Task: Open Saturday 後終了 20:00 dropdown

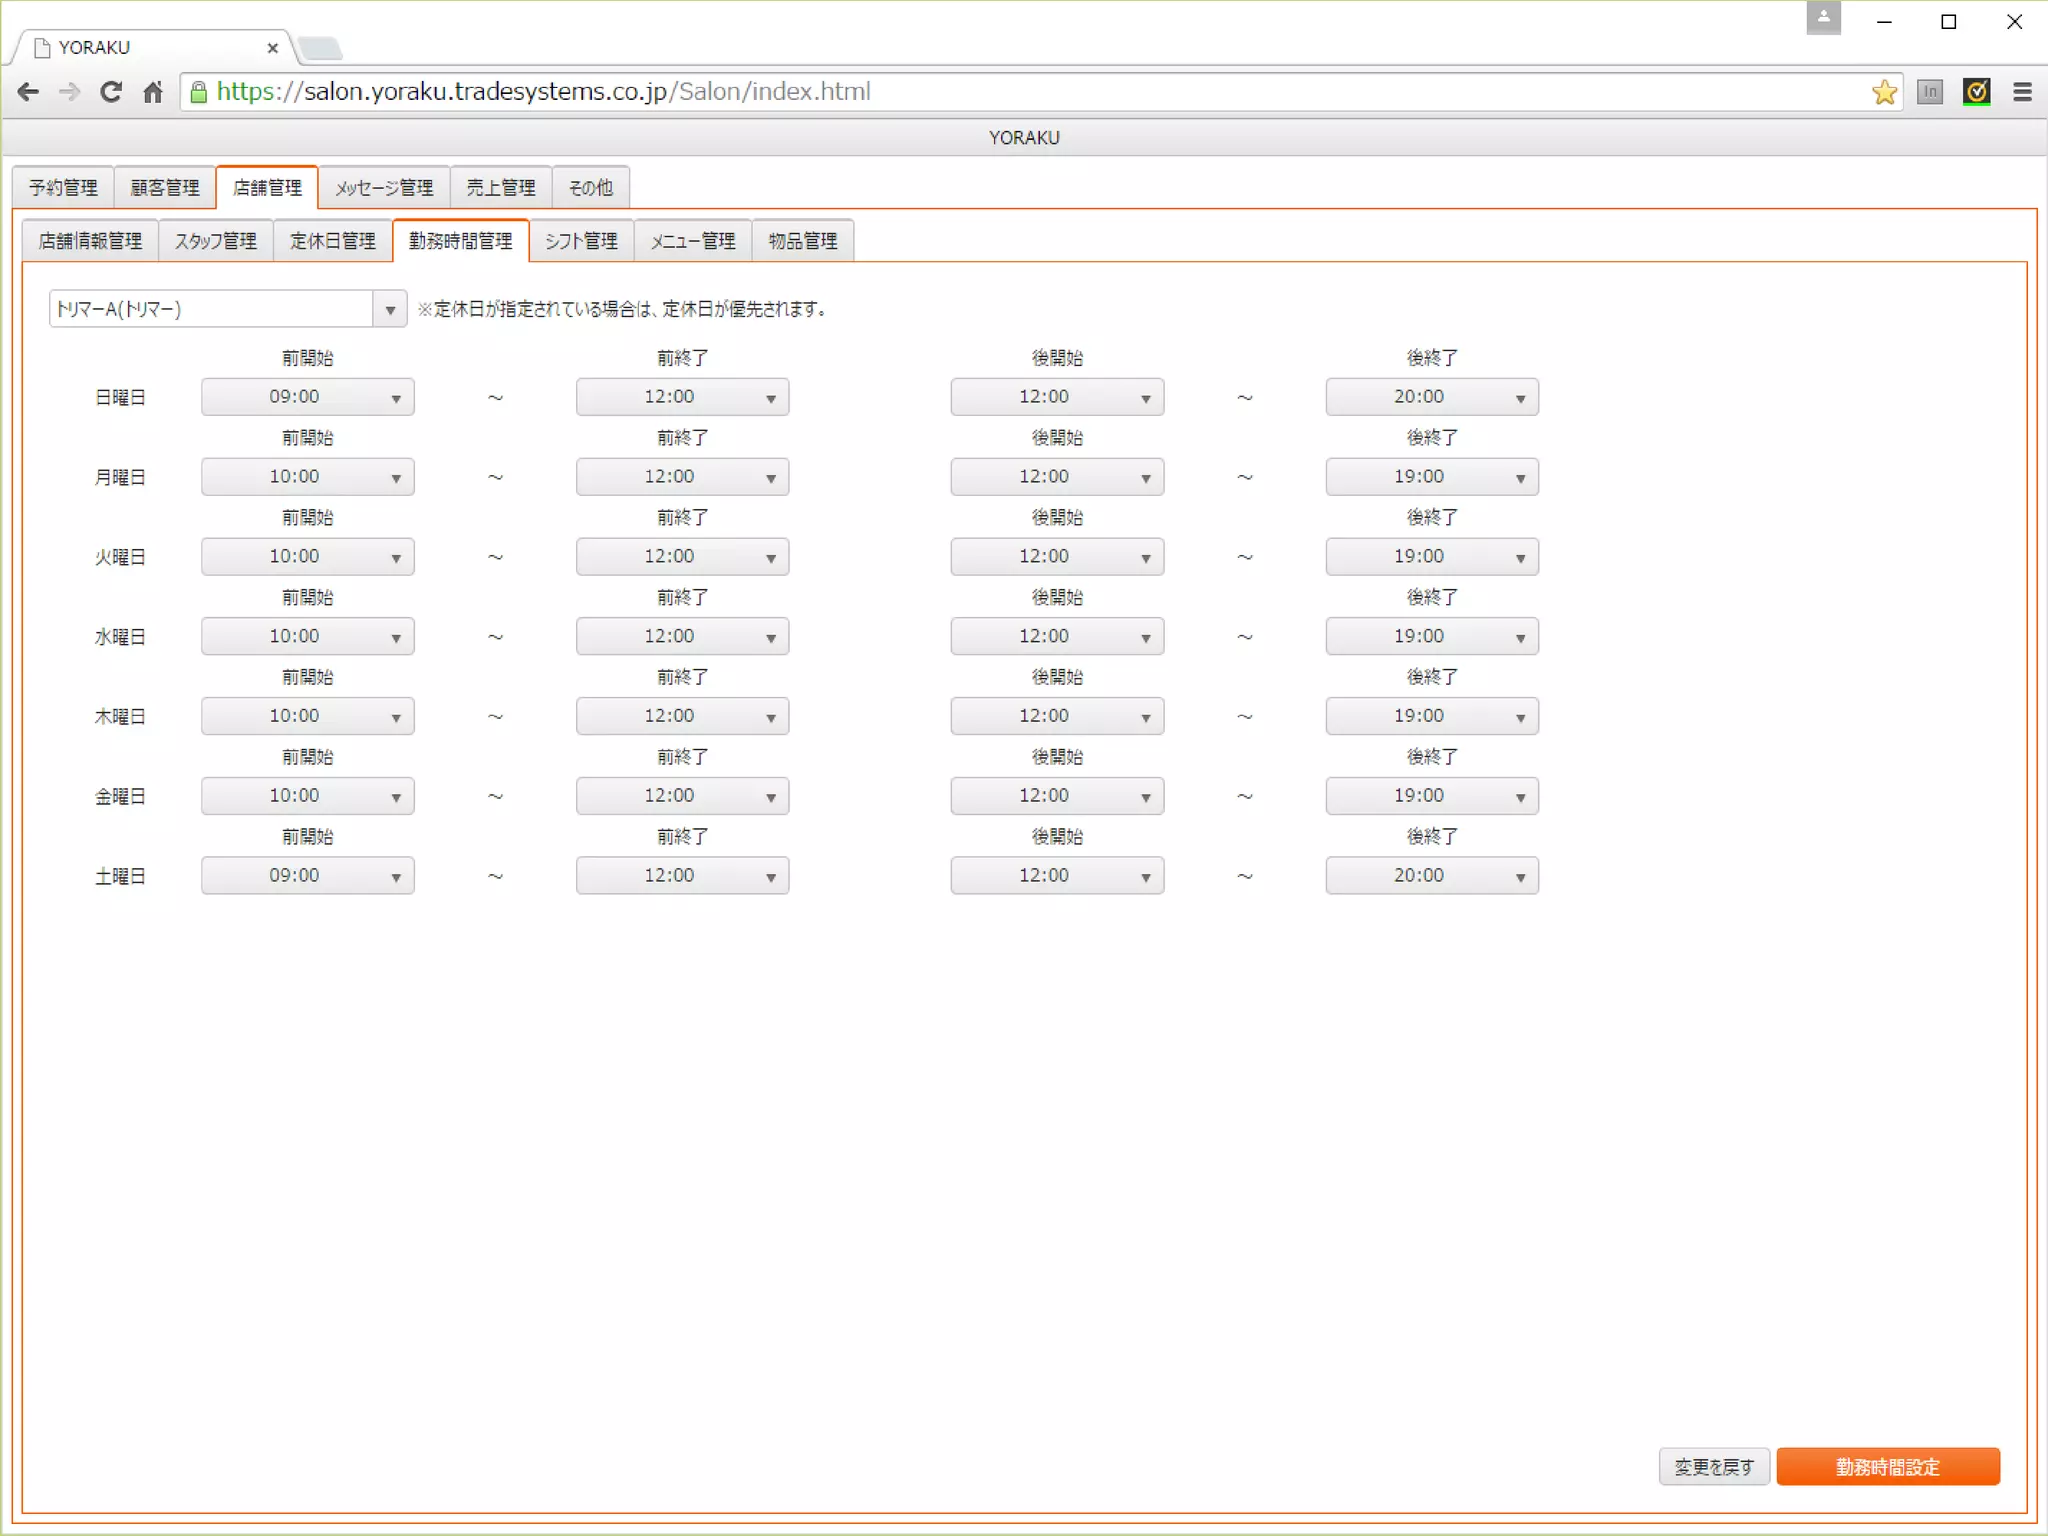Action: pyautogui.click(x=1432, y=876)
